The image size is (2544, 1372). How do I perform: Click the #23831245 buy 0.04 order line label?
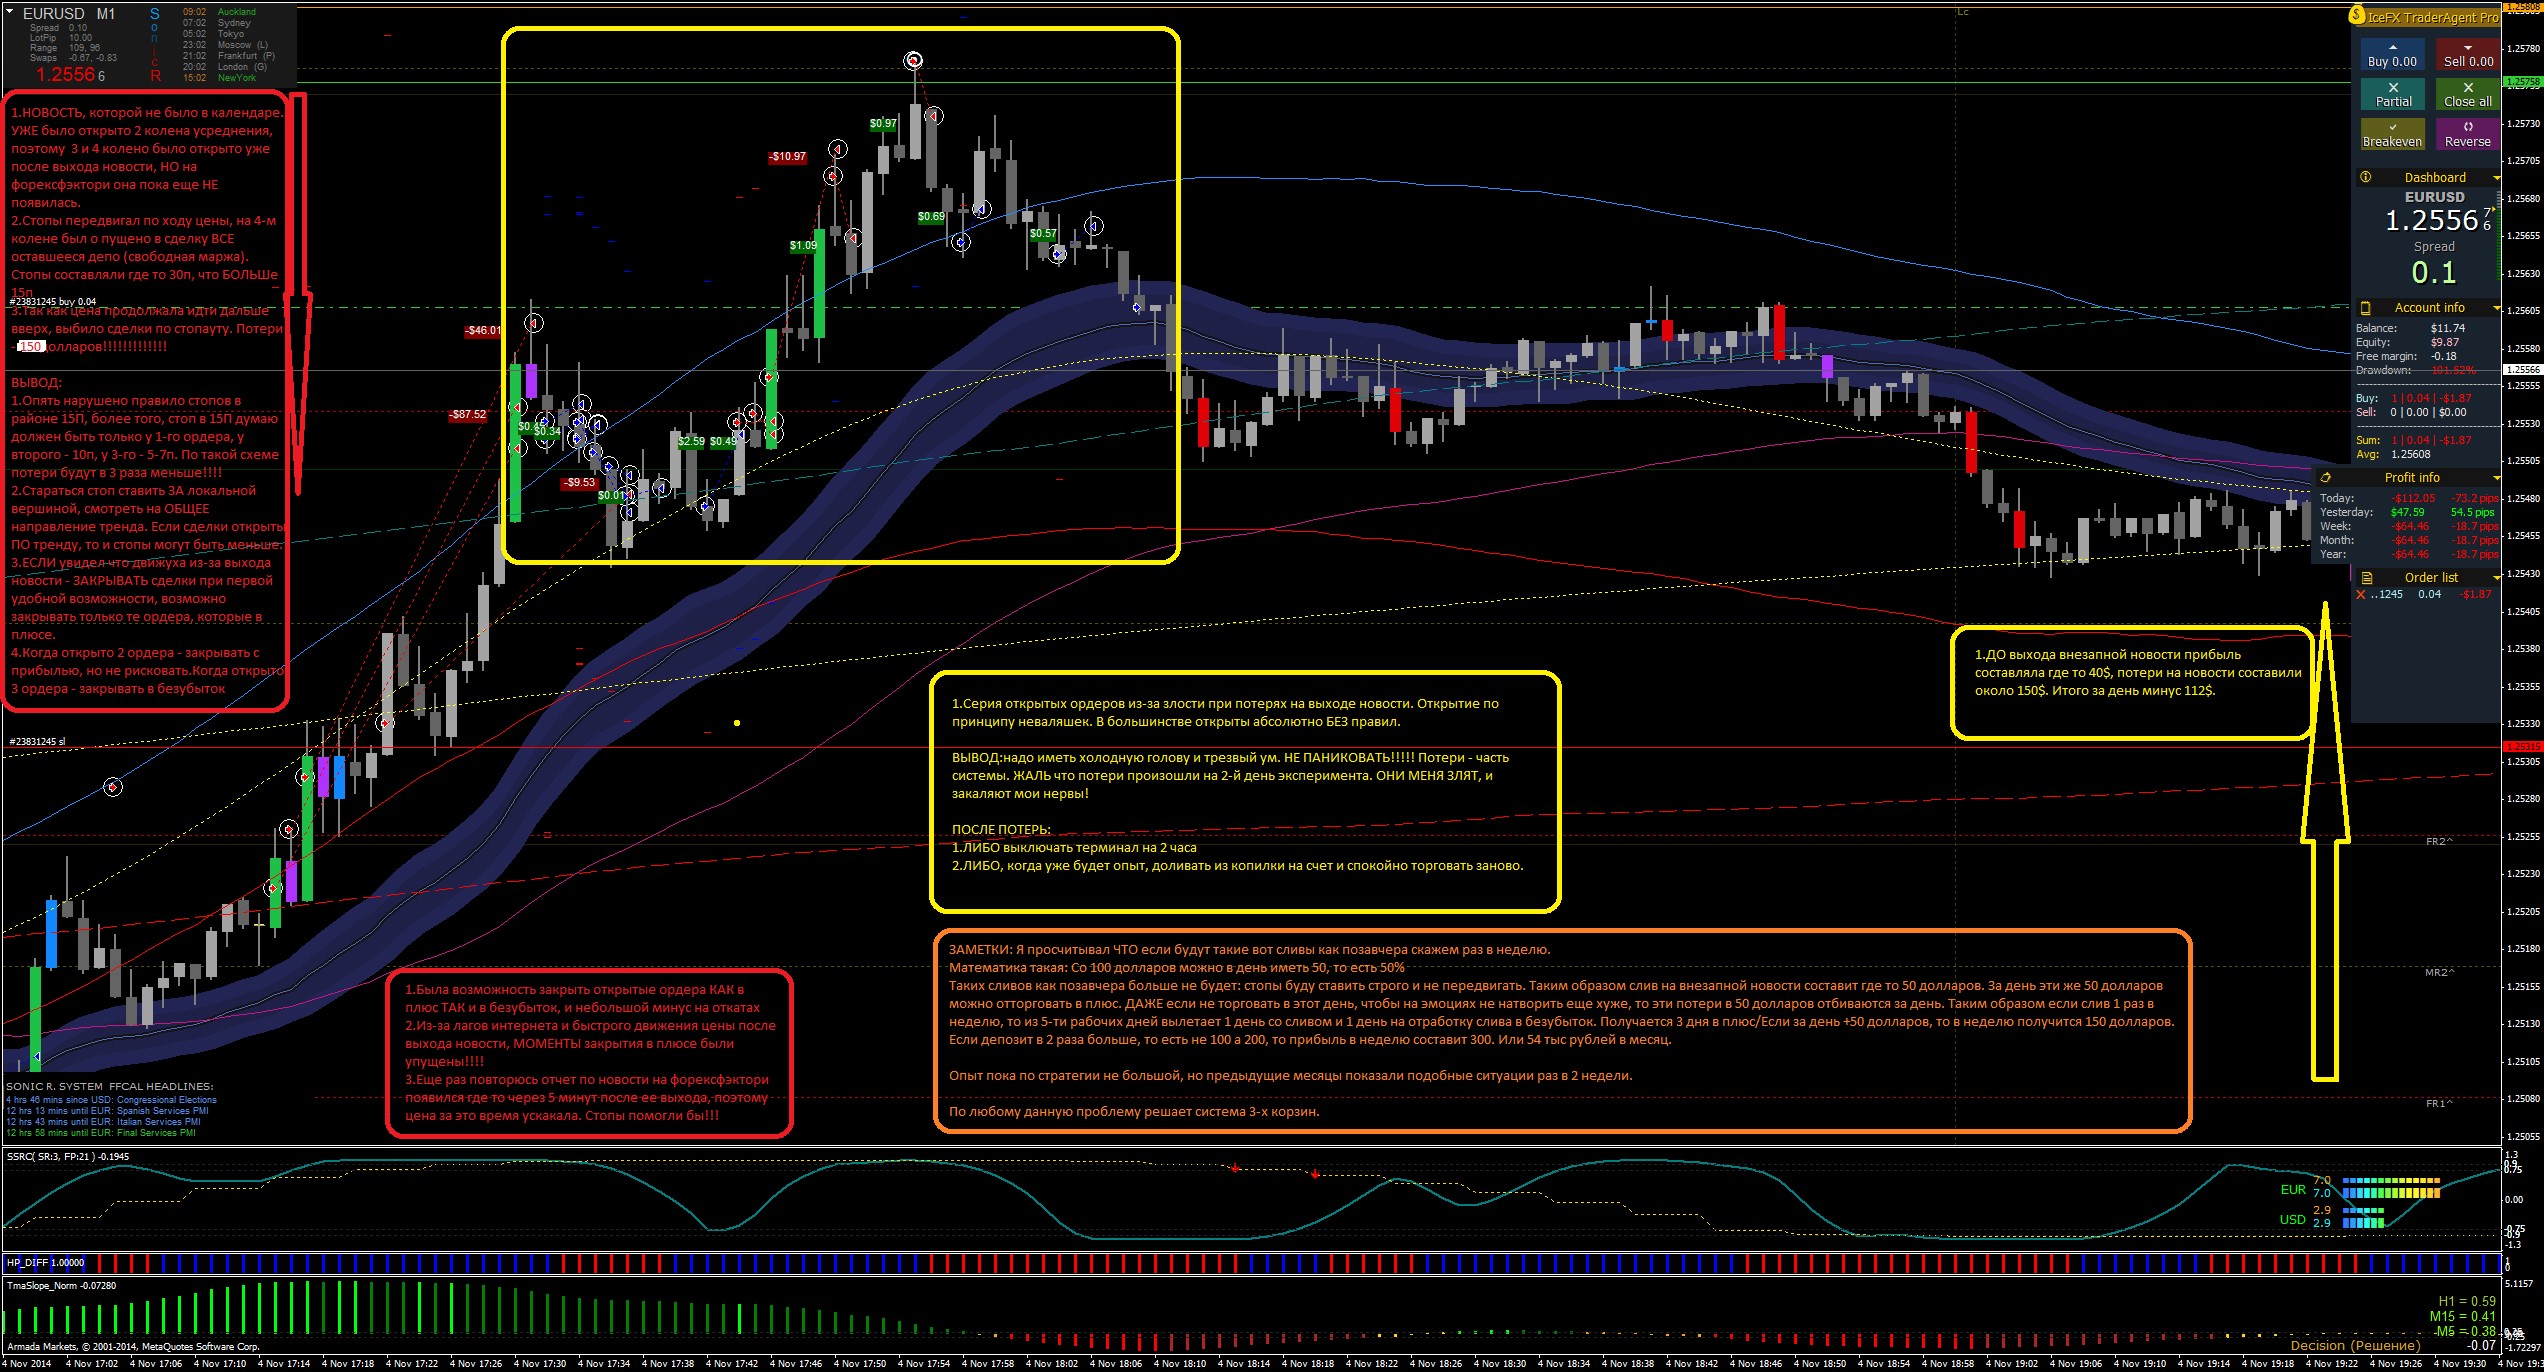[x=52, y=302]
